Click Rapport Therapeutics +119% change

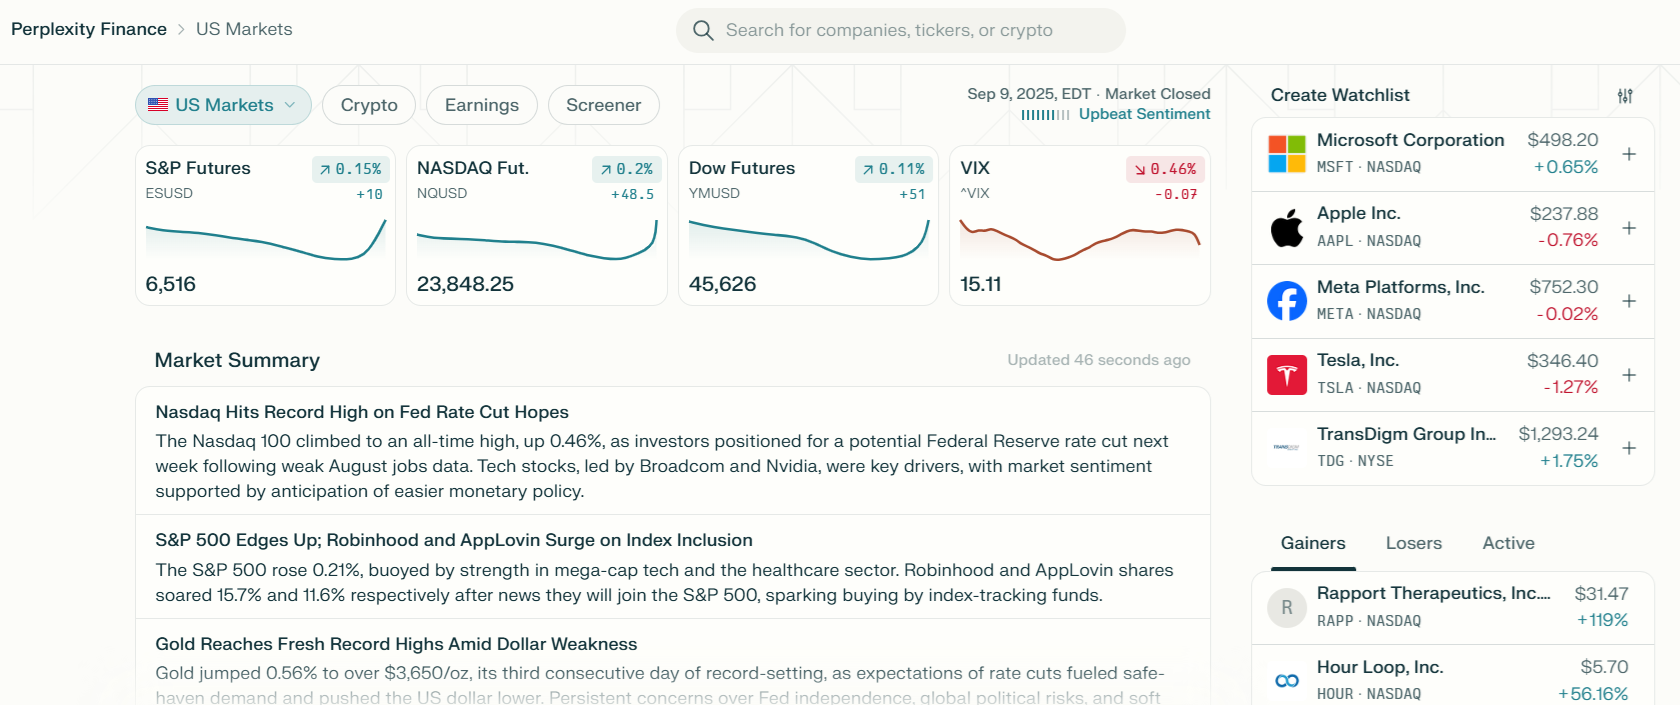(1603, 620)
